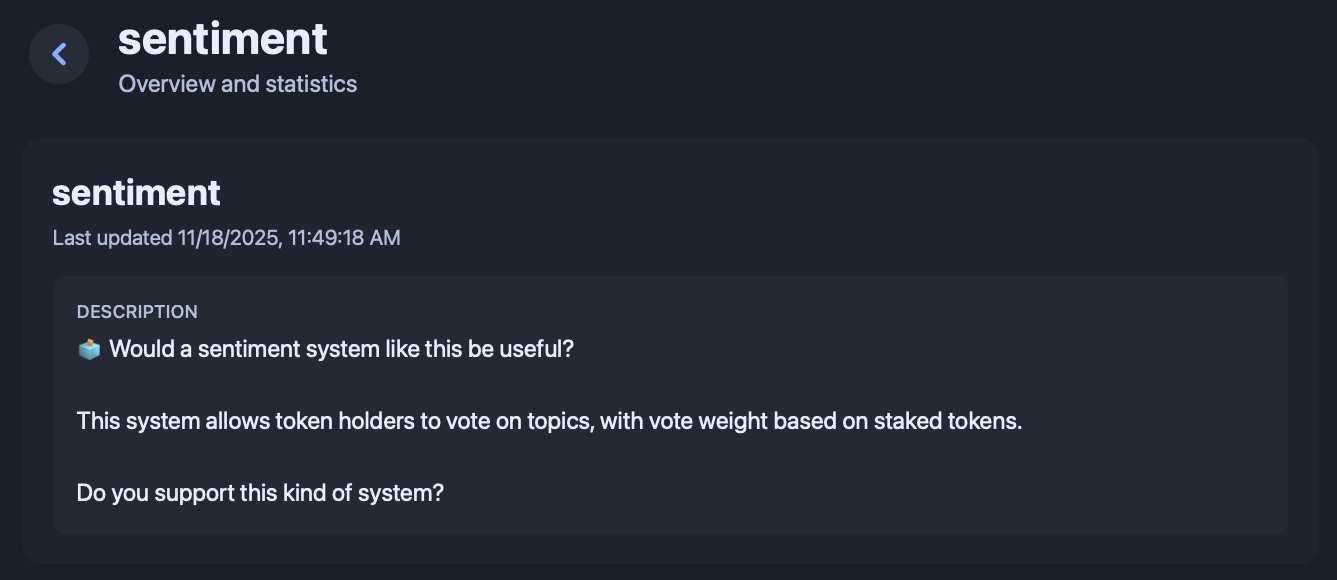This screenshot has height=580, width=1337.
Task: Click the "sentiment" card heading
Action: pyautogui.click(x=136, y=192)
